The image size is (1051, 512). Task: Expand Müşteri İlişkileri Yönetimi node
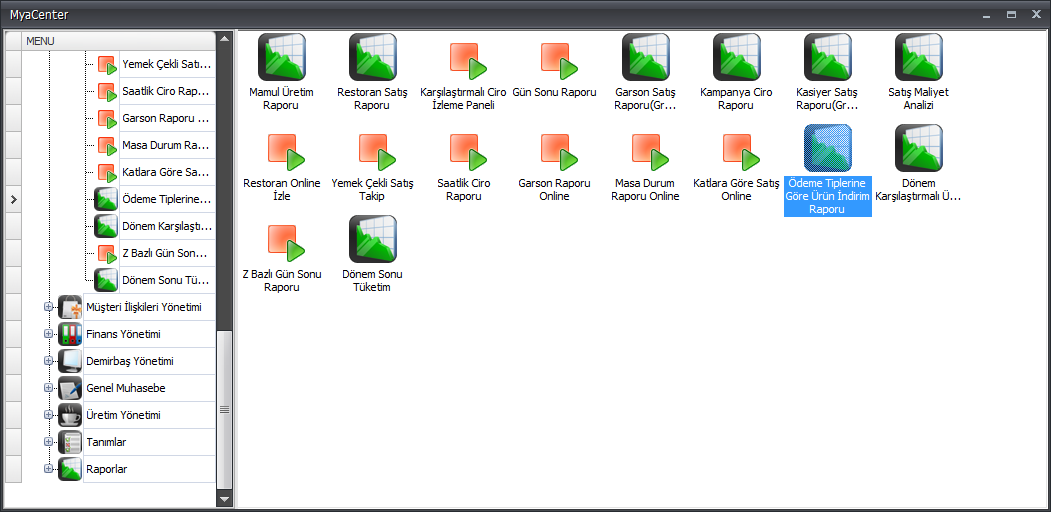(48, 307)
